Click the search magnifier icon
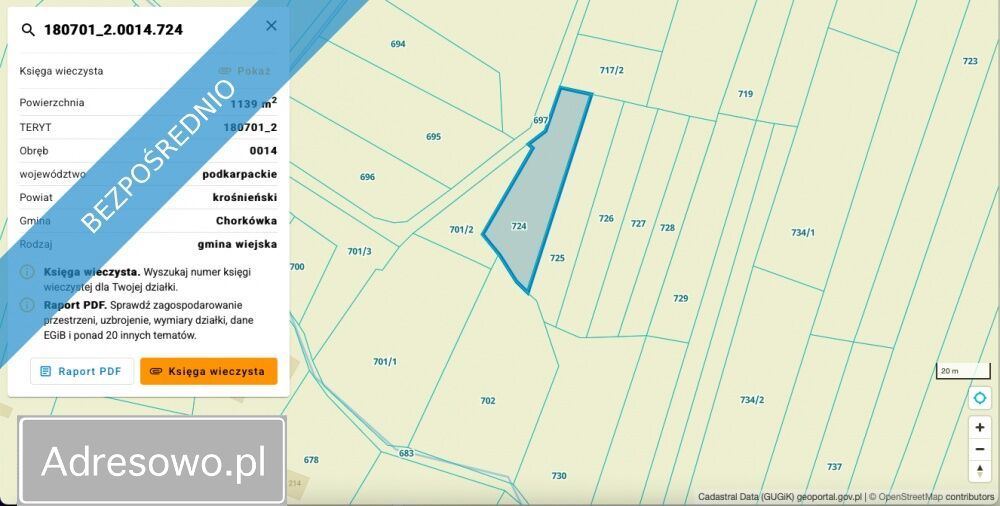Image resolution: width=1000 pixels, height=506 pixels. [x=28, y=29]
